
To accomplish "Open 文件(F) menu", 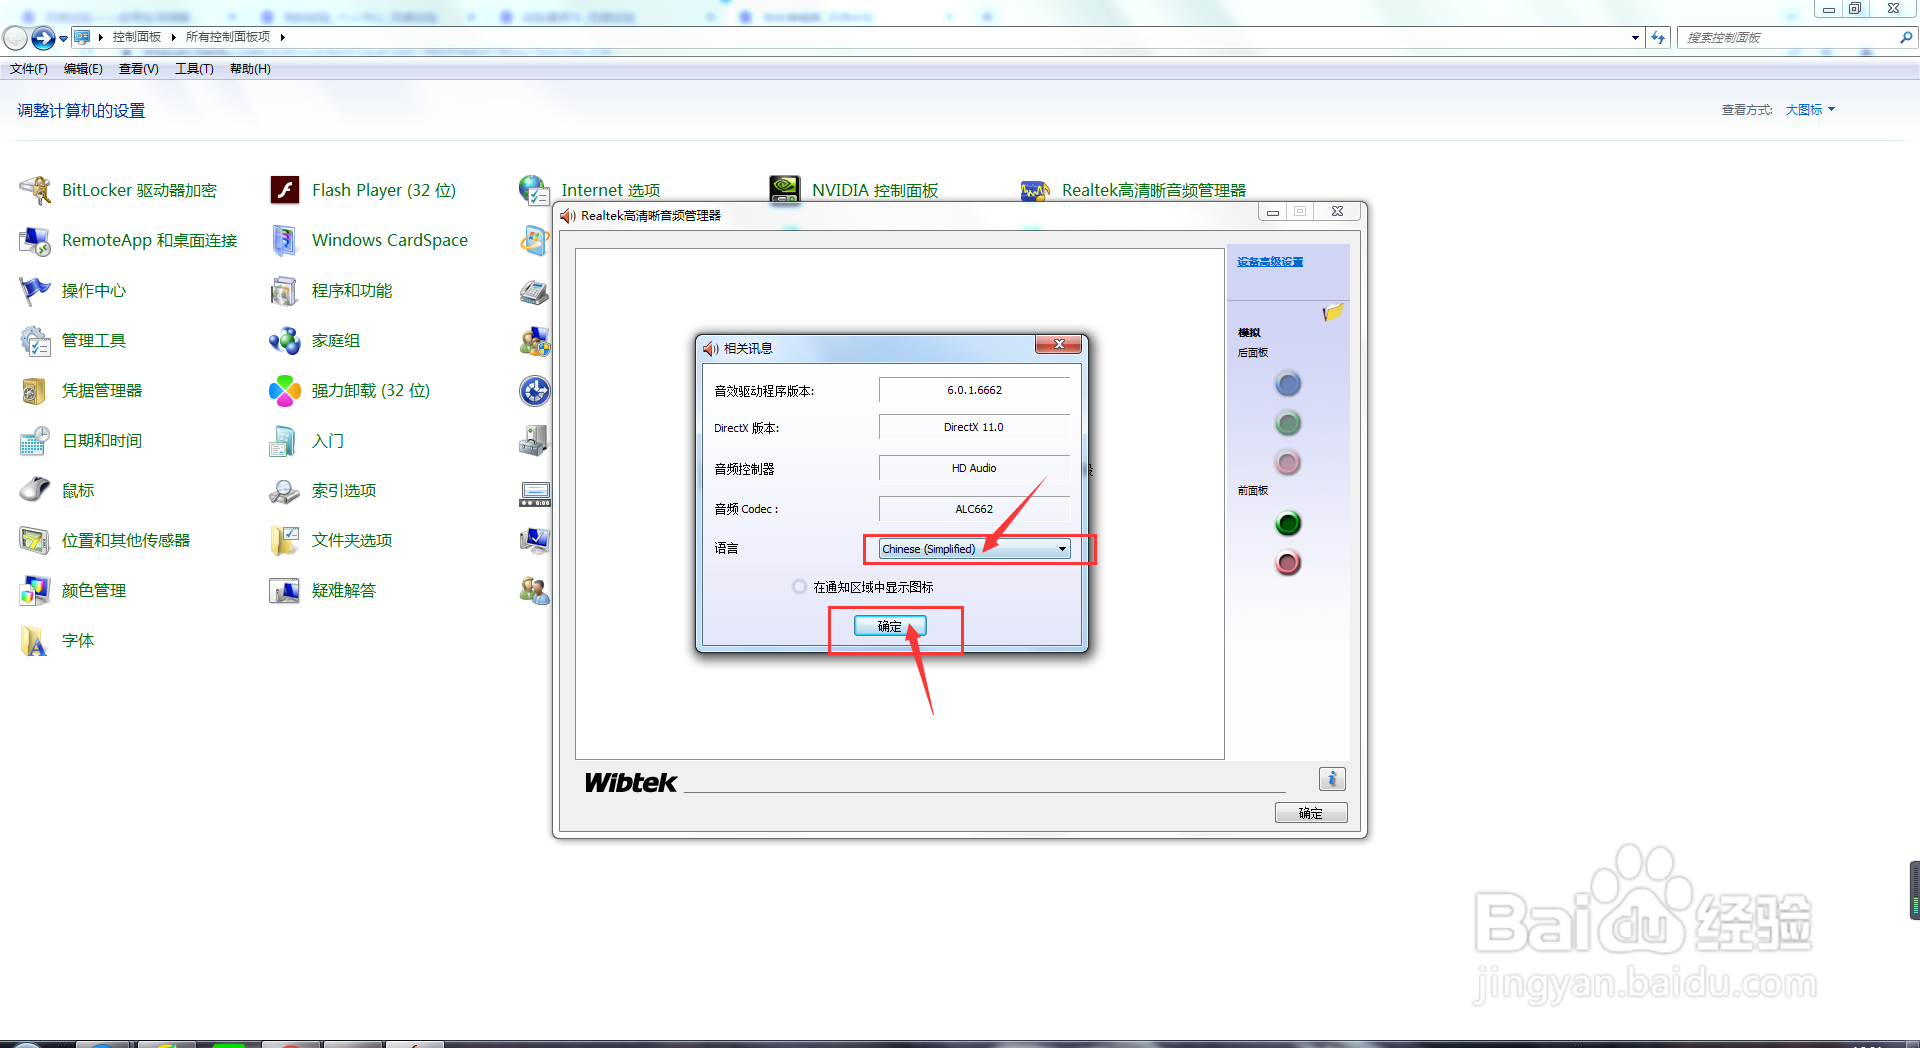I will (28, 69).
